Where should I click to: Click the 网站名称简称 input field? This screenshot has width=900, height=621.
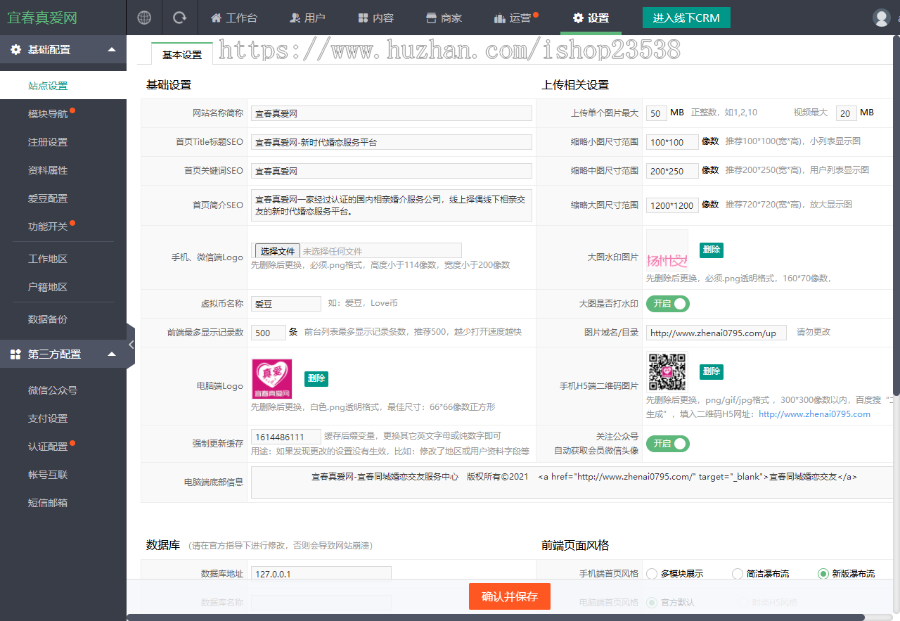[391, 114]
